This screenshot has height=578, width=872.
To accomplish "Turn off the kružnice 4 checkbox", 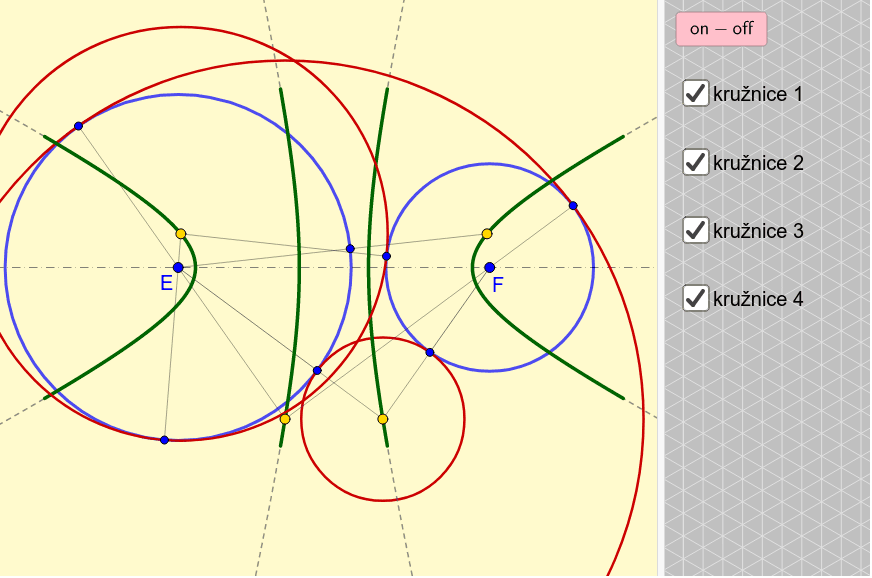I will [x=696, y=298].
